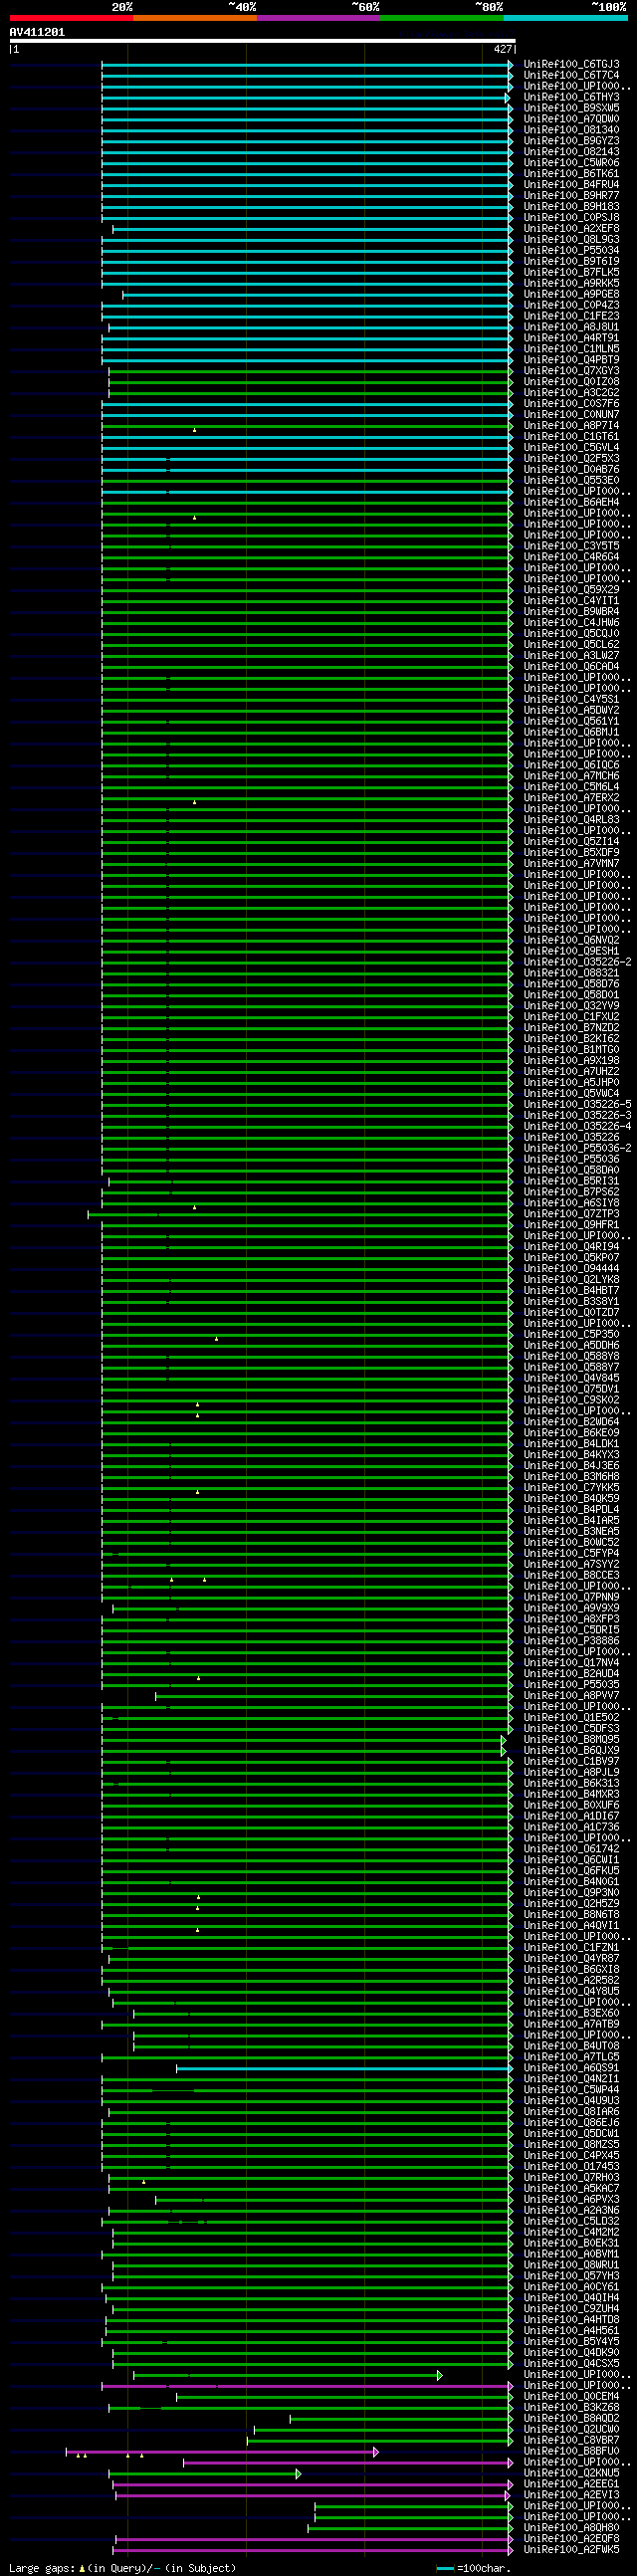Viewport: 637px width, 2576px height.
Task: Open hit UniRef100_B4FRU4
Action: [x=571, y=185]
